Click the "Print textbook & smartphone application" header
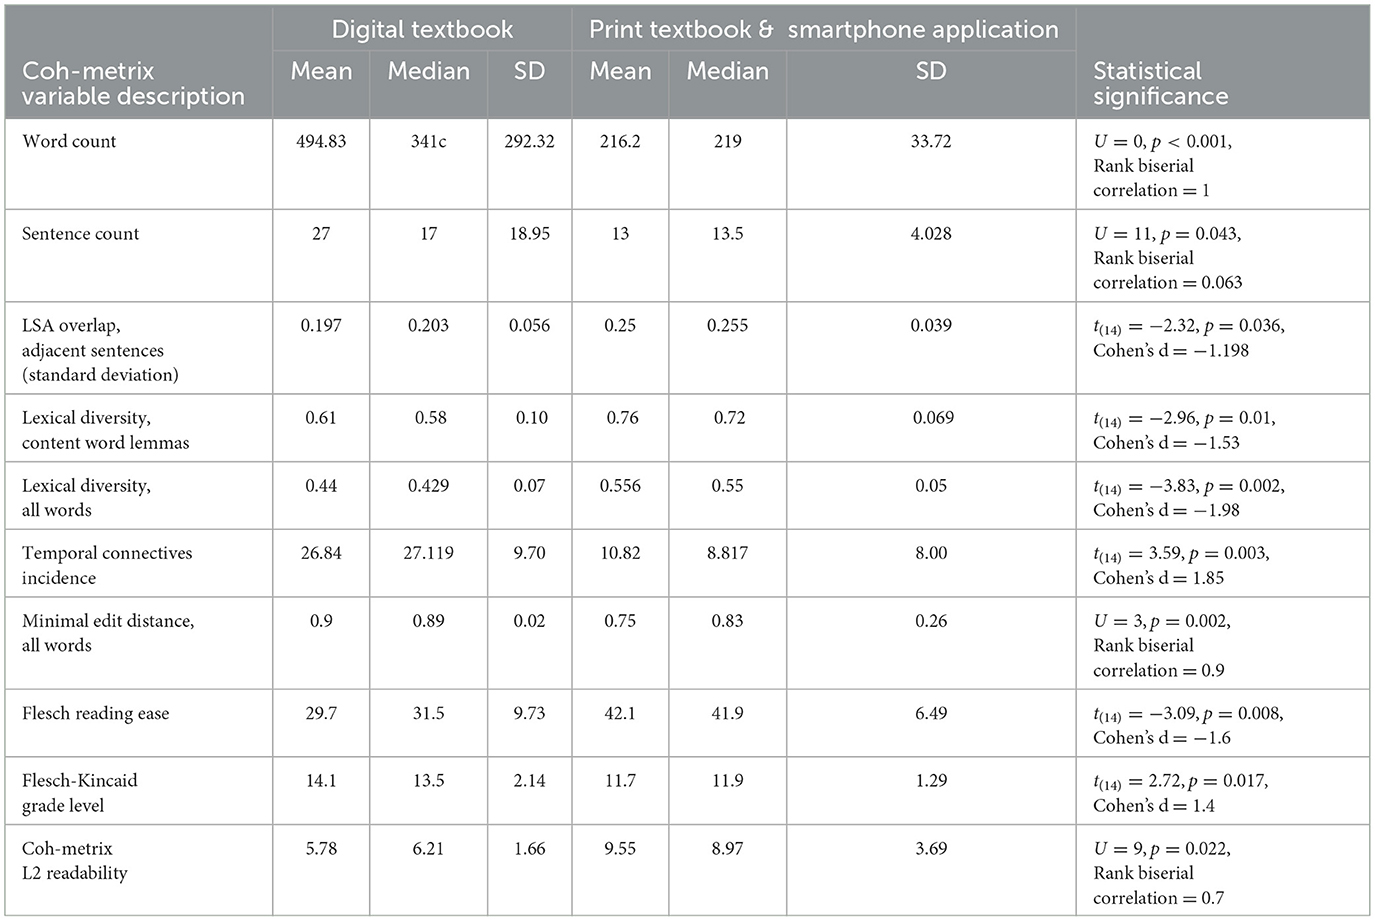1375x921 pixels. click(x=823, y=29)
